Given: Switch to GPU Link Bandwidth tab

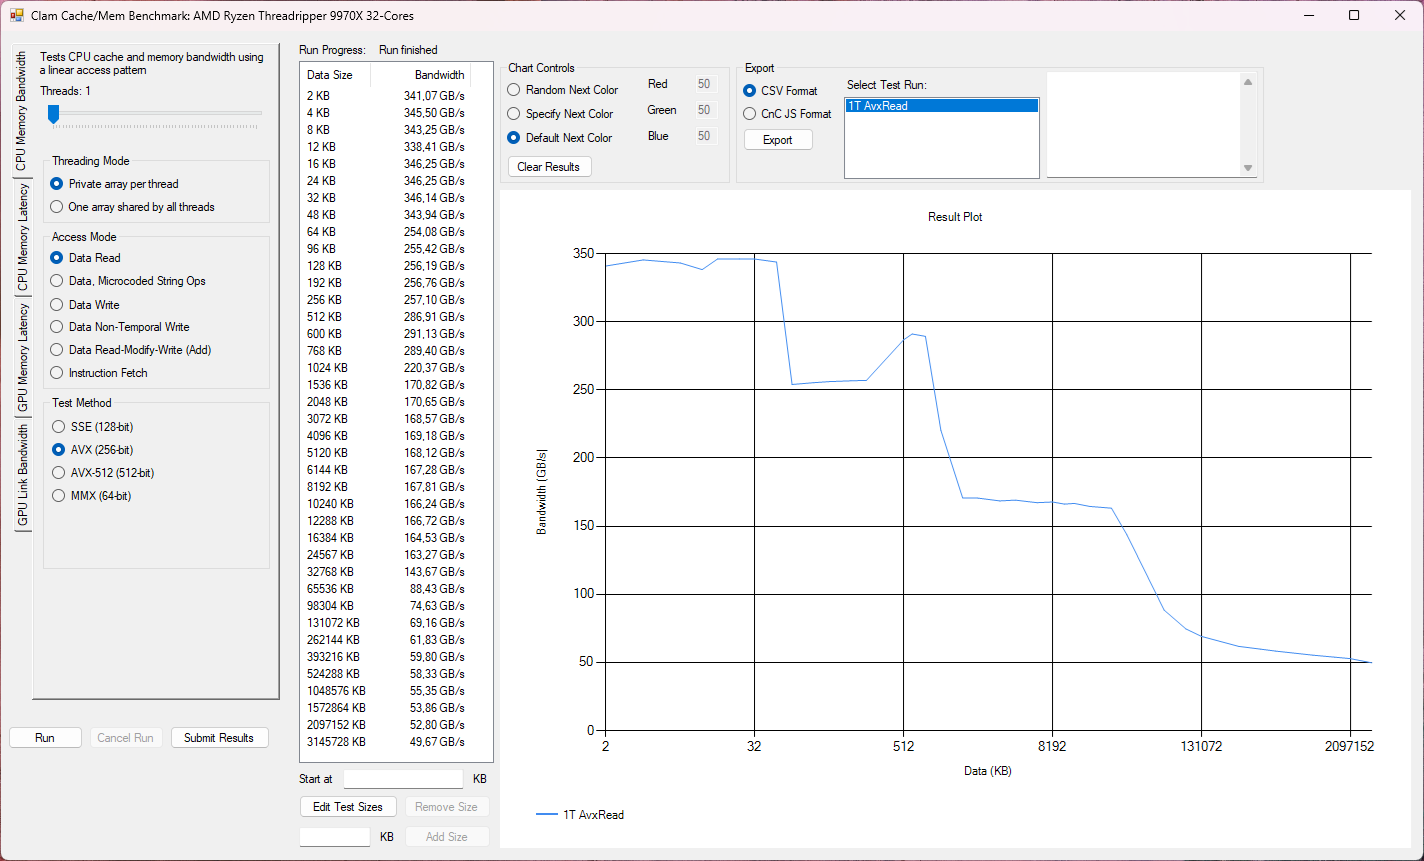Looking at the screenshot, I should click(21, 475).
